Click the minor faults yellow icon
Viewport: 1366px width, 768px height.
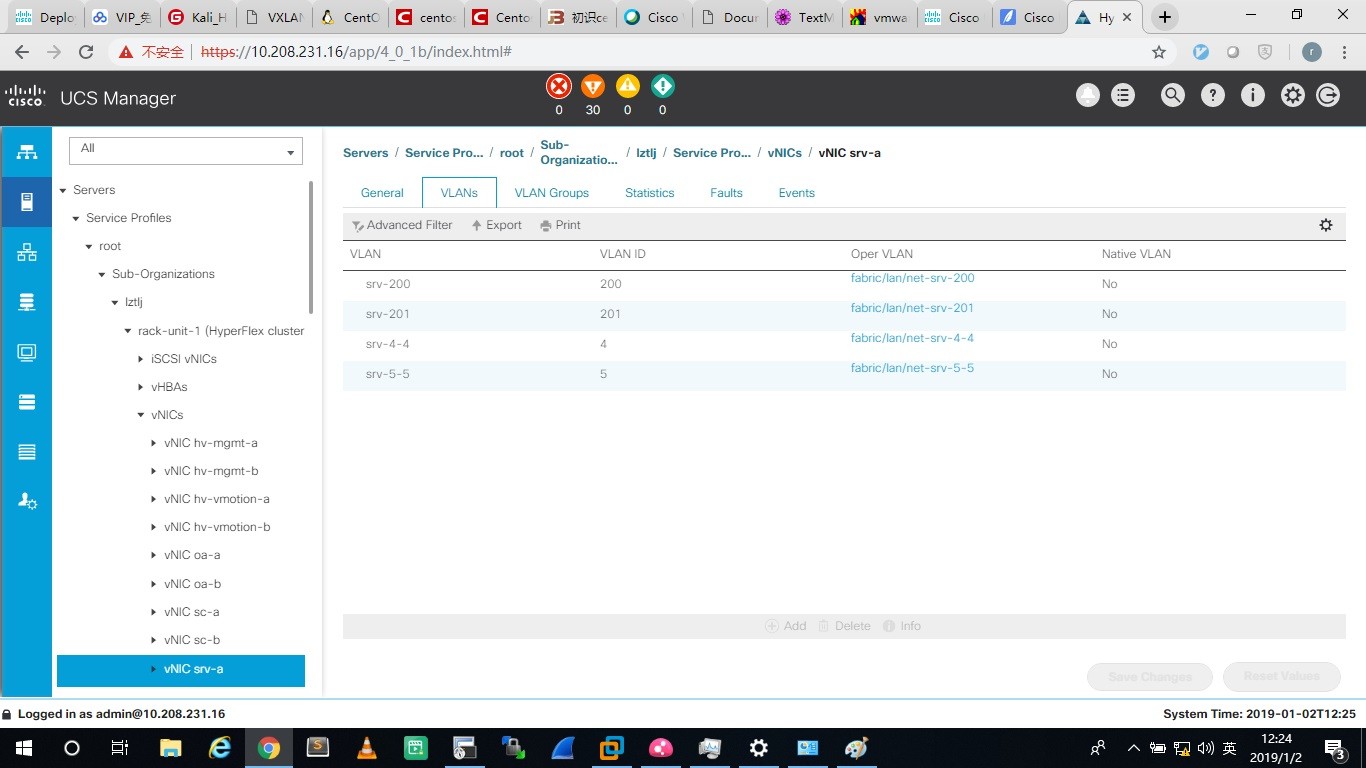pos(628,86)
